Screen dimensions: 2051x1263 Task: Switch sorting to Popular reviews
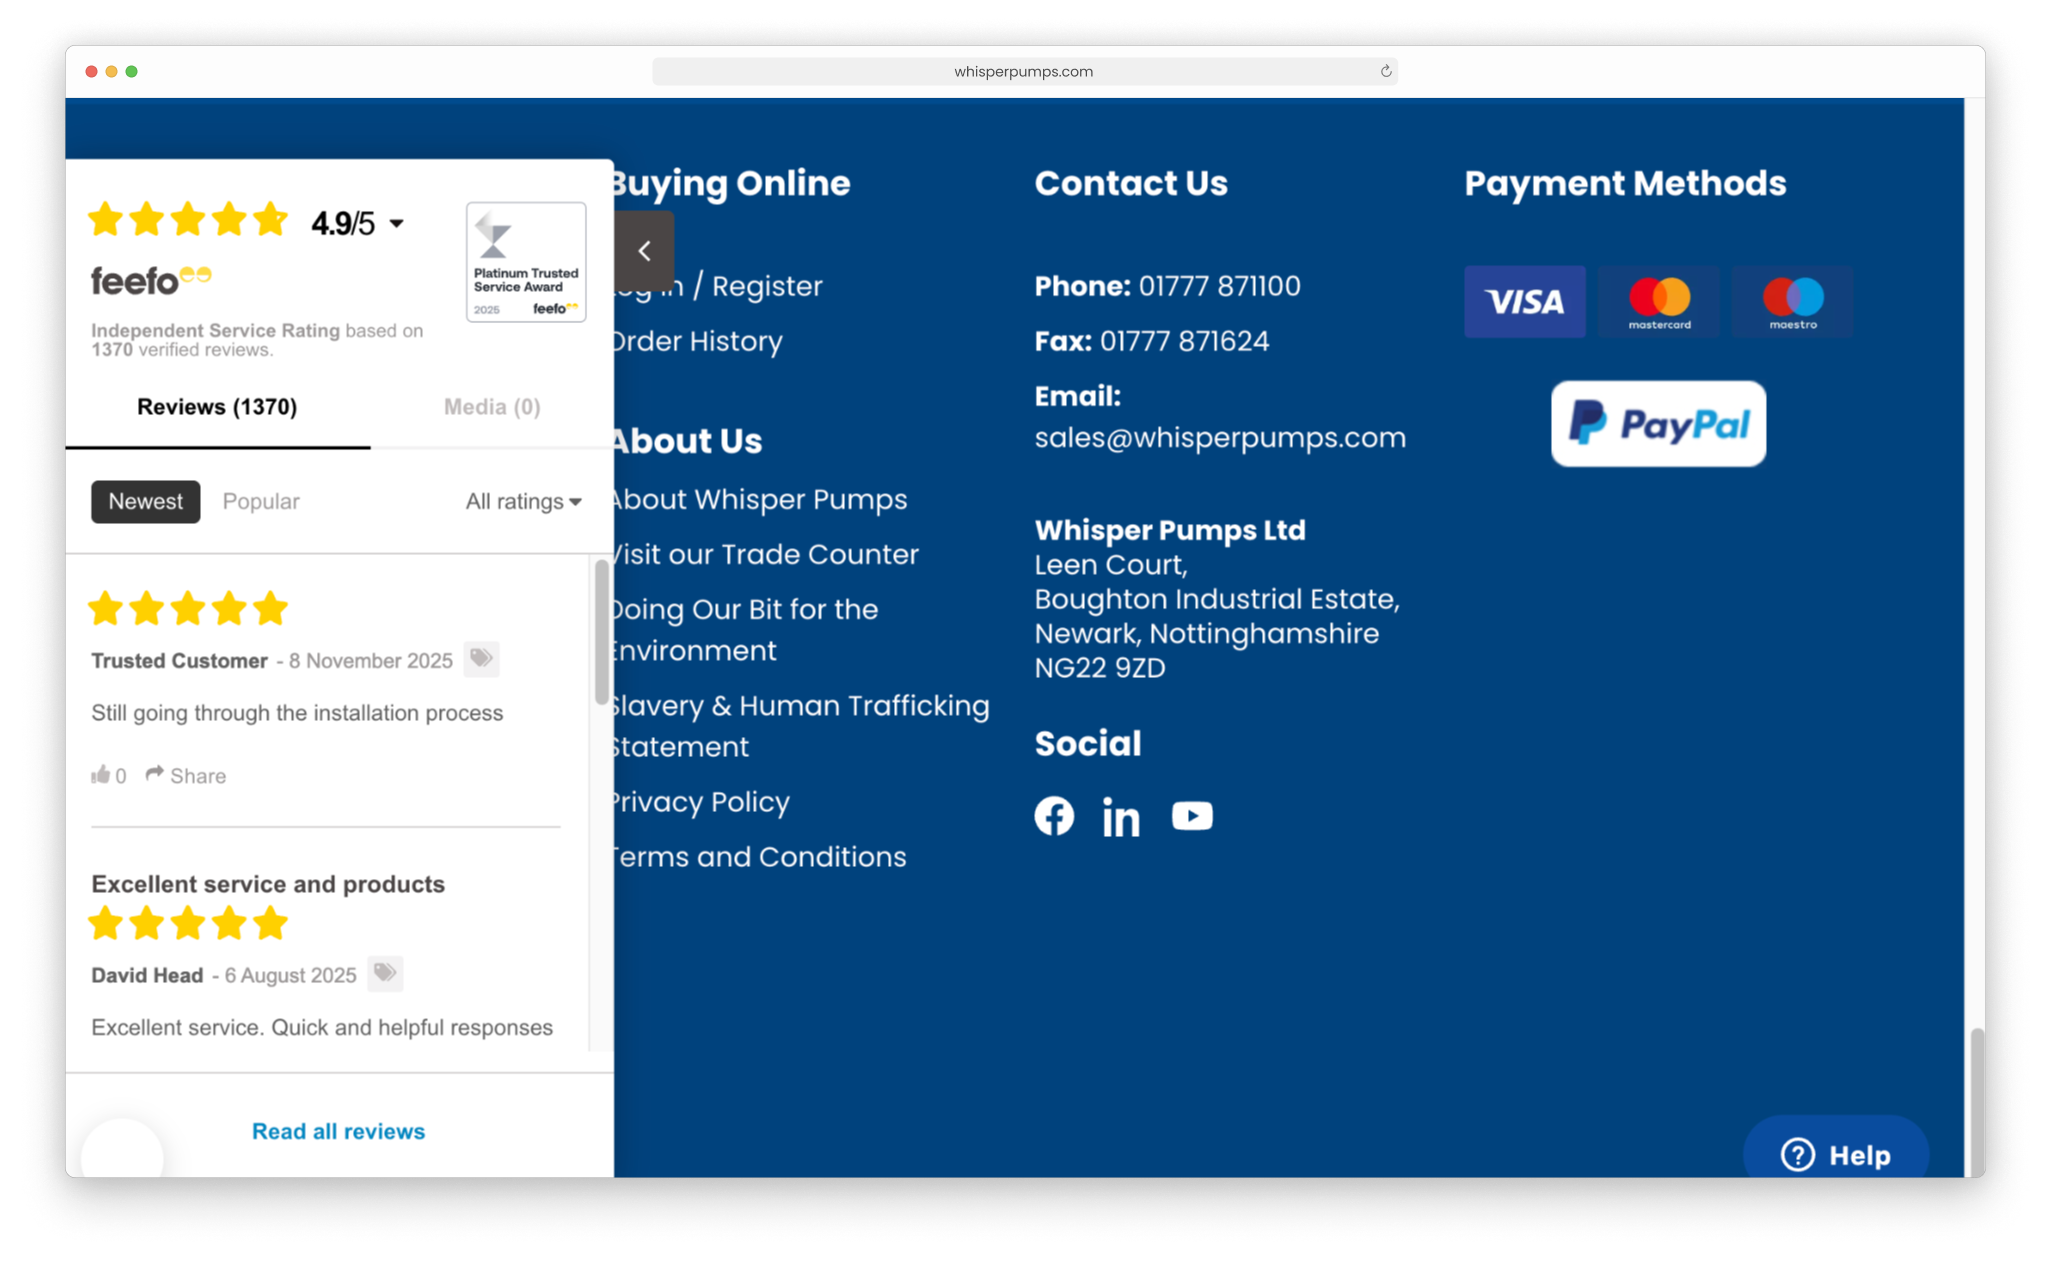tap(260, 501)
